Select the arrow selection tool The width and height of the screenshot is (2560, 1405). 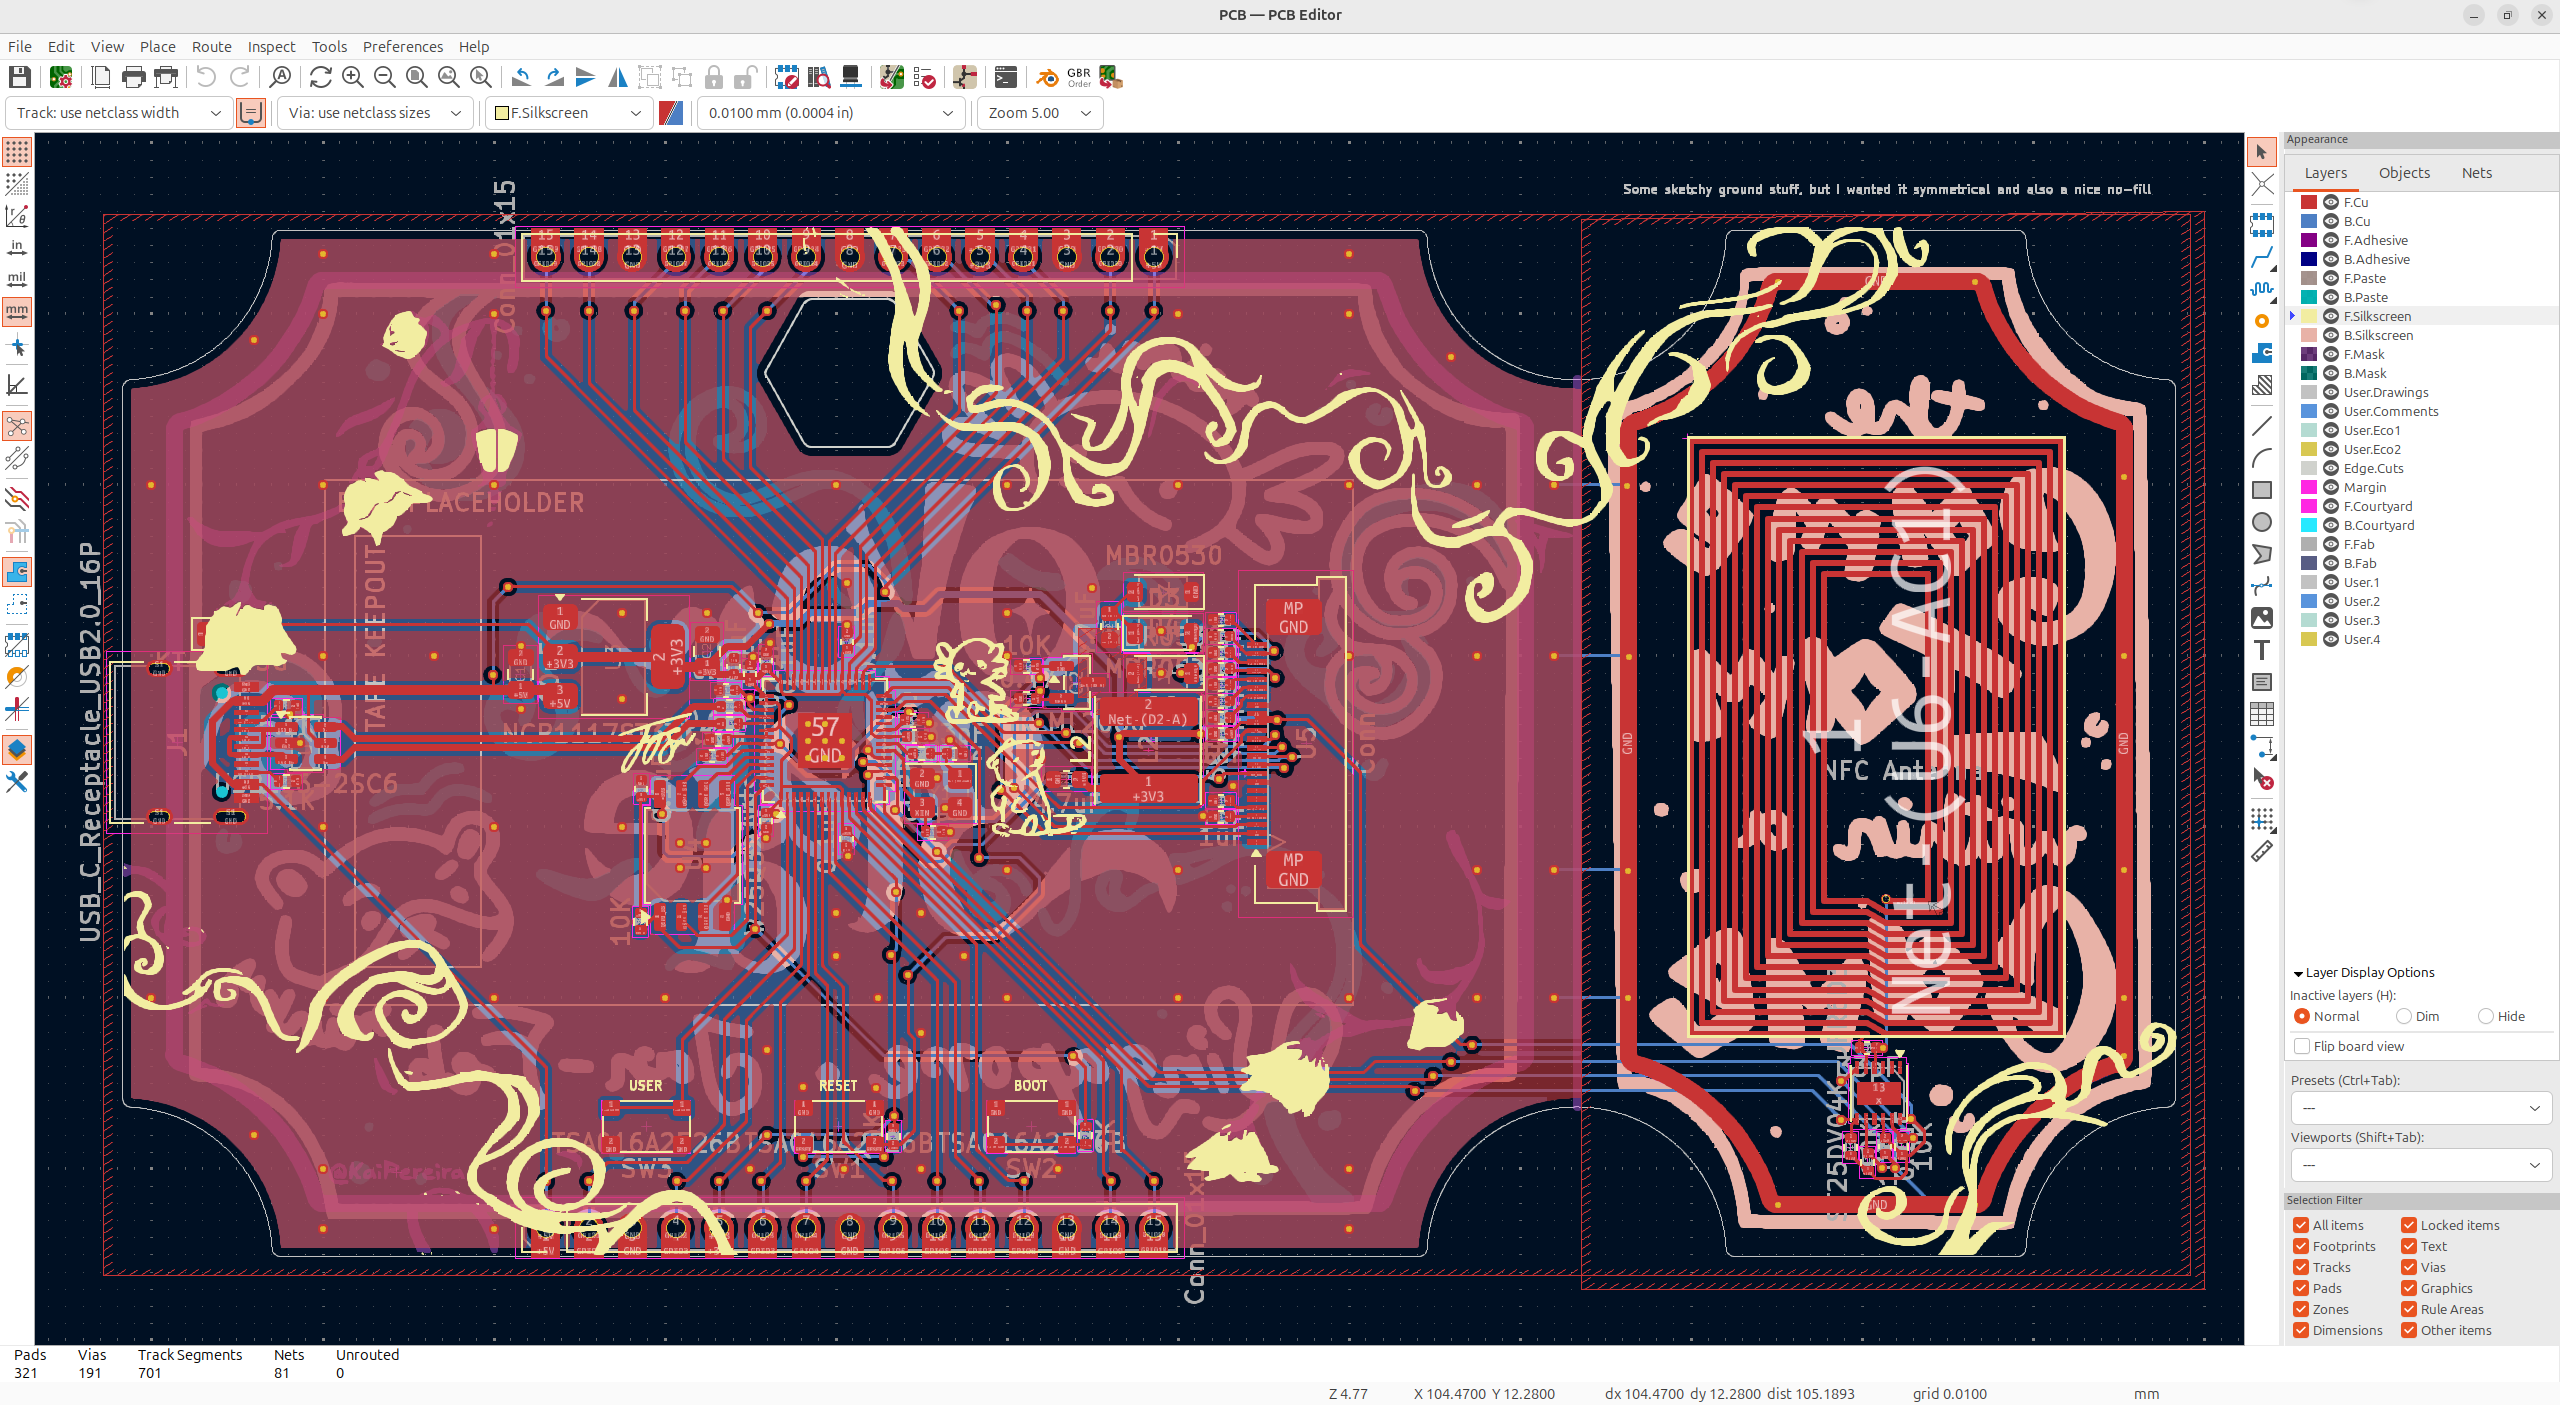(2262, 152)
